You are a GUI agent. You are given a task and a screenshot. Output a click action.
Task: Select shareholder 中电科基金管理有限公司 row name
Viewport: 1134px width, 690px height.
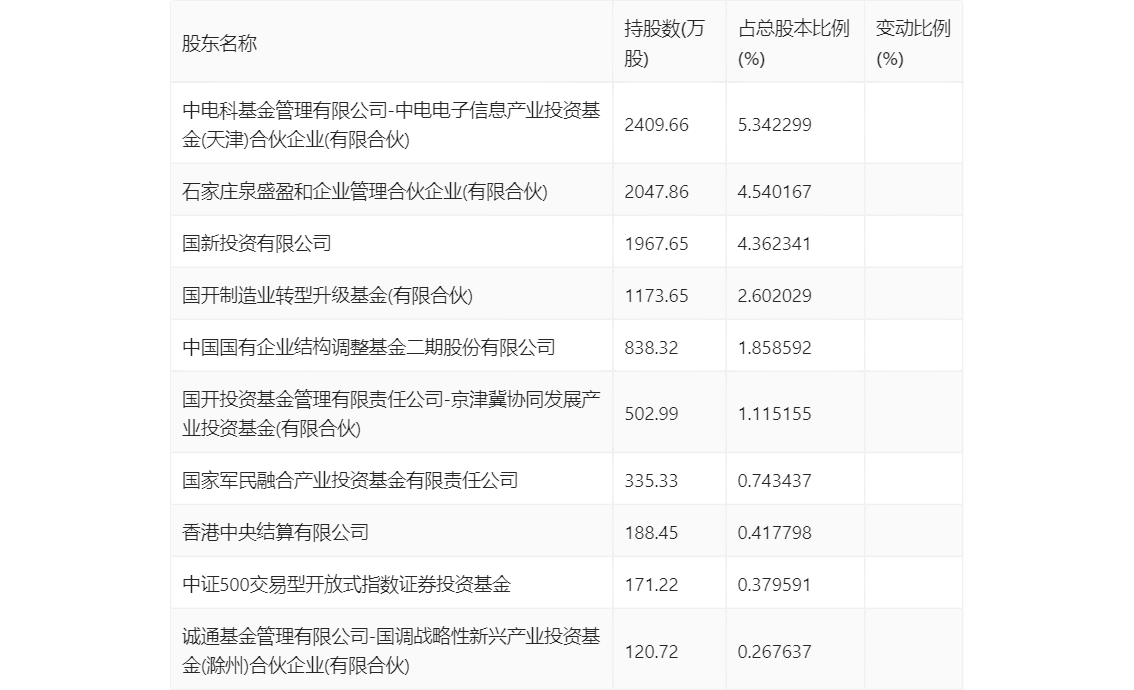click(x=391, y=124)
